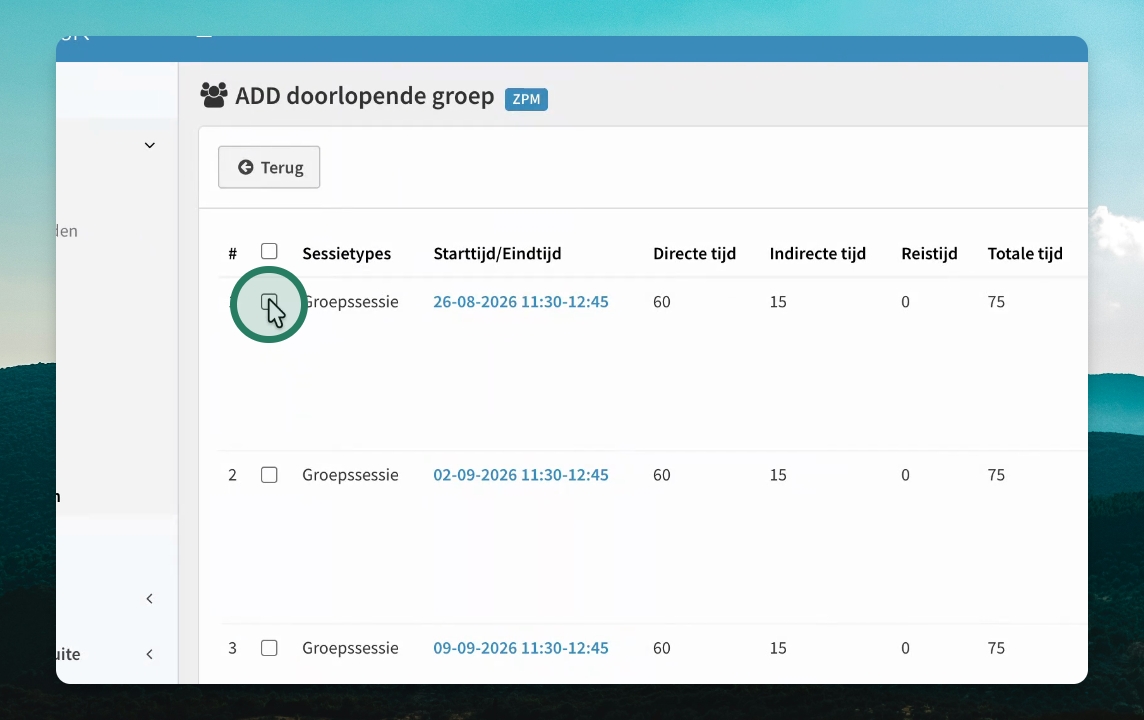The height and width of the screenshot is (720, 1144).
Task: Collapse the sidebar section with down chevron
Action: (150, 145)
